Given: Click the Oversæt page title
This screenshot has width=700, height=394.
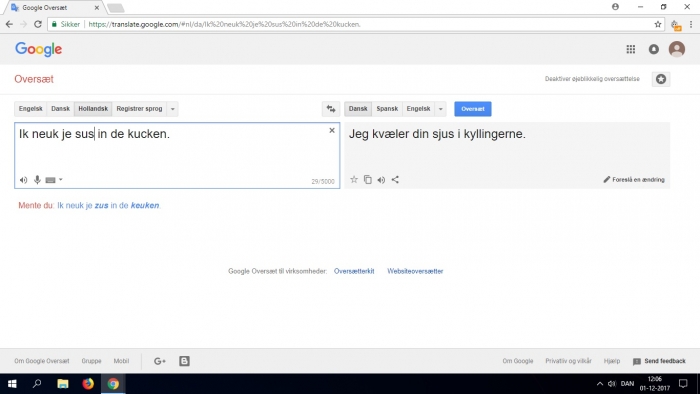Looking at the screenshot, I should [34, 79].
